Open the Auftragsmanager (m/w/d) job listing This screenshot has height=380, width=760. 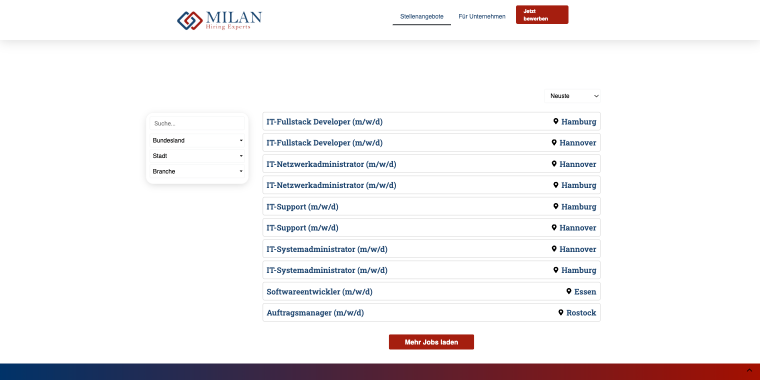431,313
